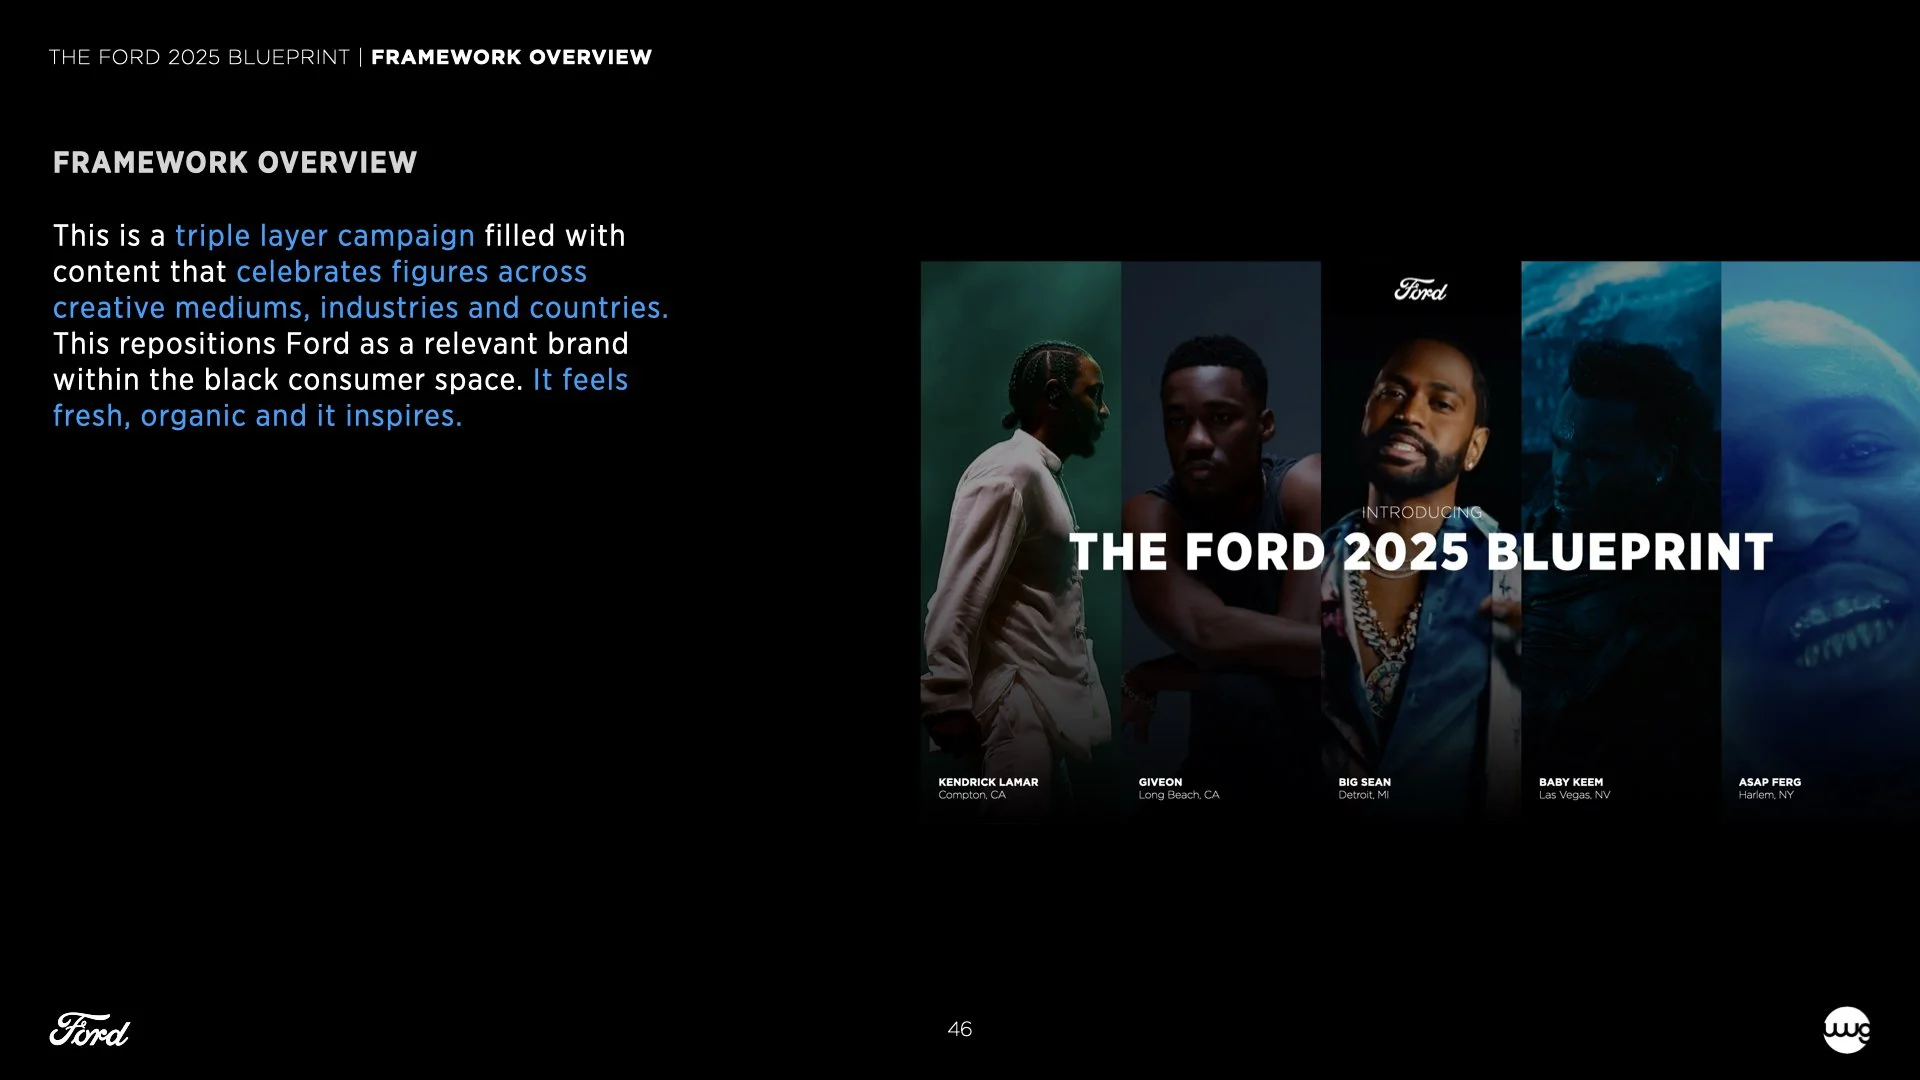
Task: Click the GIVEON Long Beach caption
Action: [x=1178, y=788]
